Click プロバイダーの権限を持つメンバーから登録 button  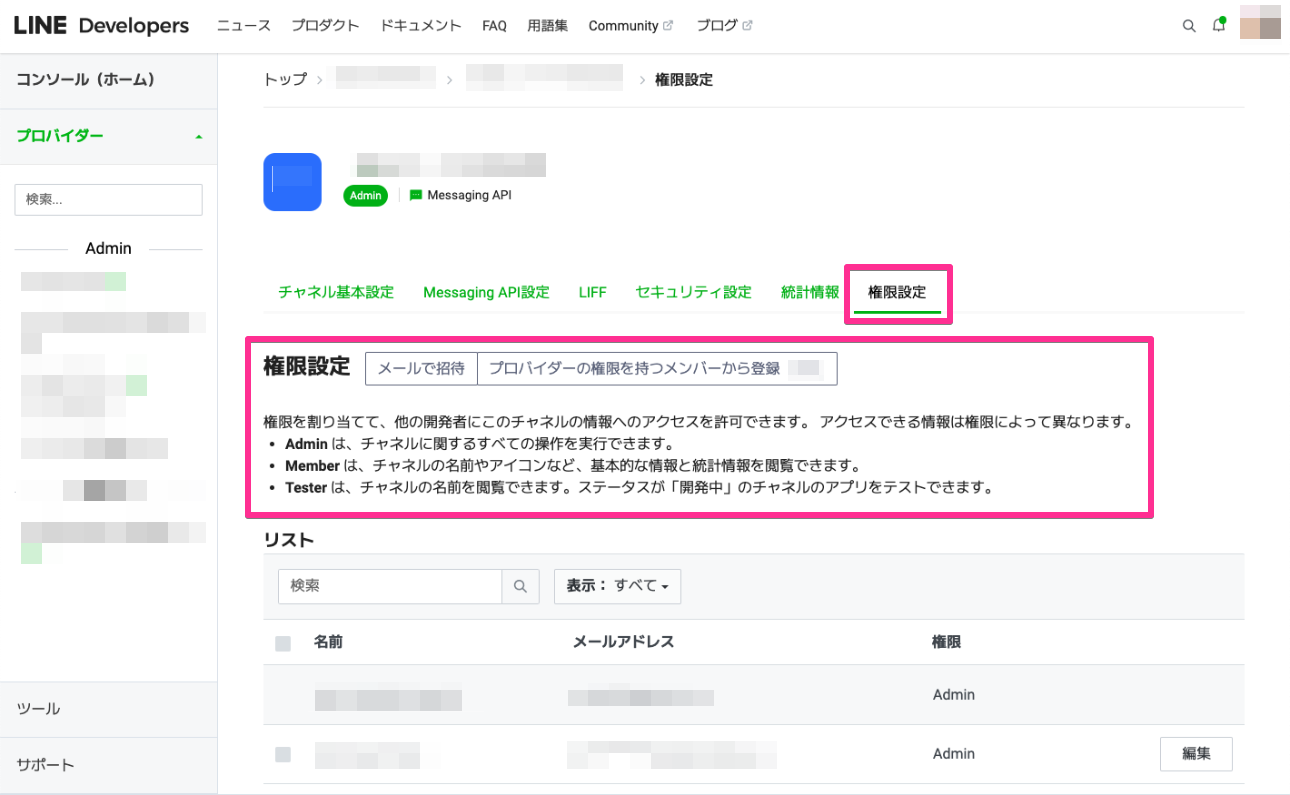point(657,368)
